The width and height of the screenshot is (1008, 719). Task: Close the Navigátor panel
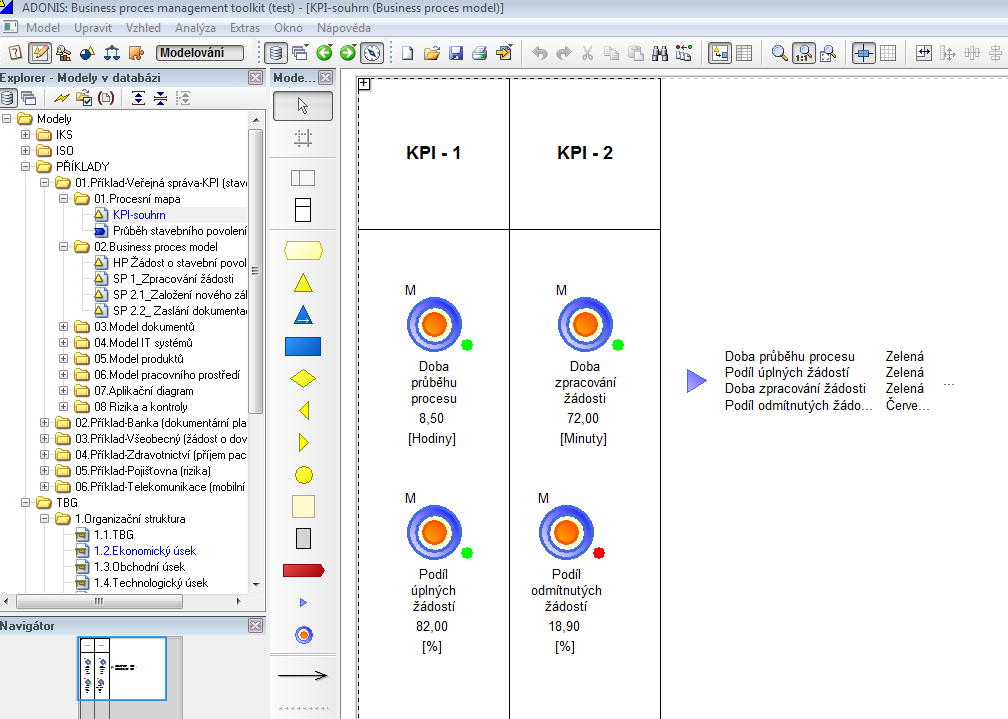point(256,626)
